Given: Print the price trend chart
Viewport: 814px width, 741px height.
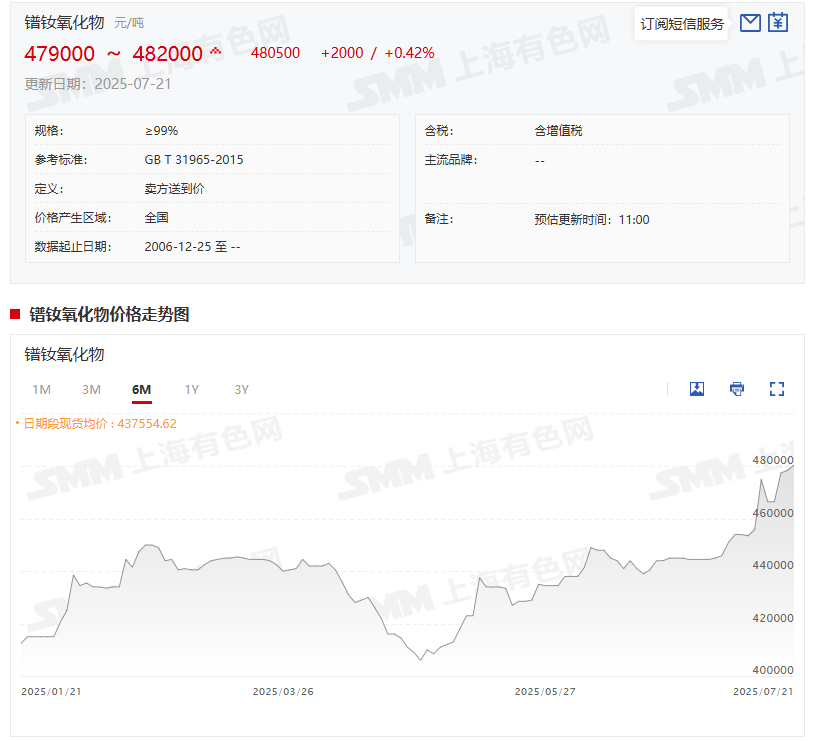Looking at the screenshot, I should tap(737, 389).
